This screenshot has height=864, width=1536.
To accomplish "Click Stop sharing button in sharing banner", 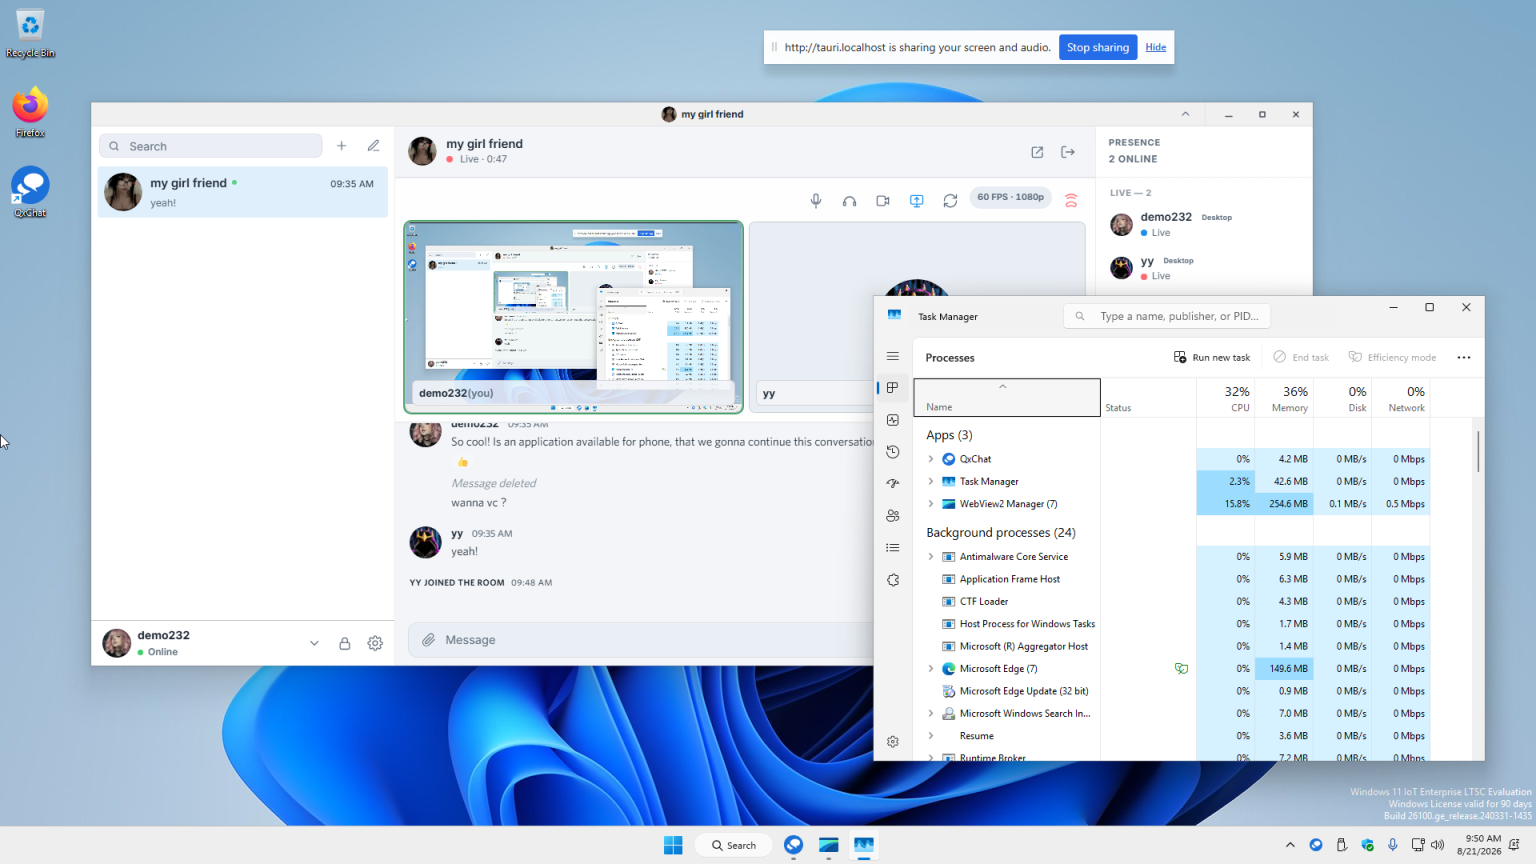I will point(1098,47).
